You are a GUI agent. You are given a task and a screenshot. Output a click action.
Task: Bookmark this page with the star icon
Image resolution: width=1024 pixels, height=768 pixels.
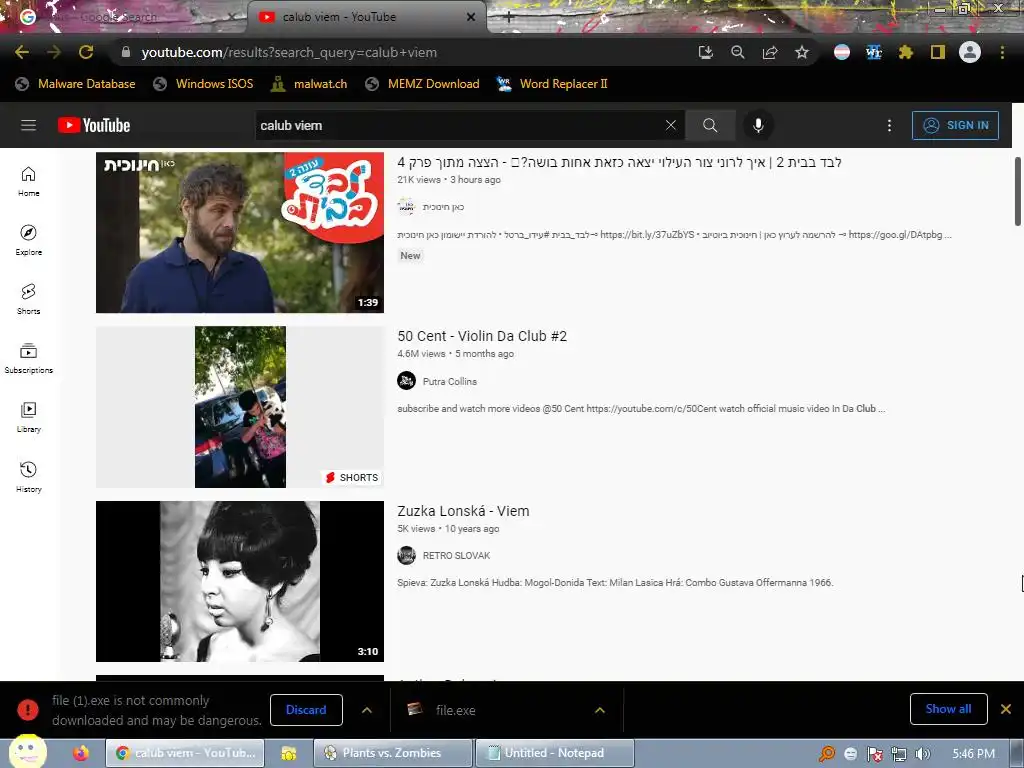coord(802,52)
